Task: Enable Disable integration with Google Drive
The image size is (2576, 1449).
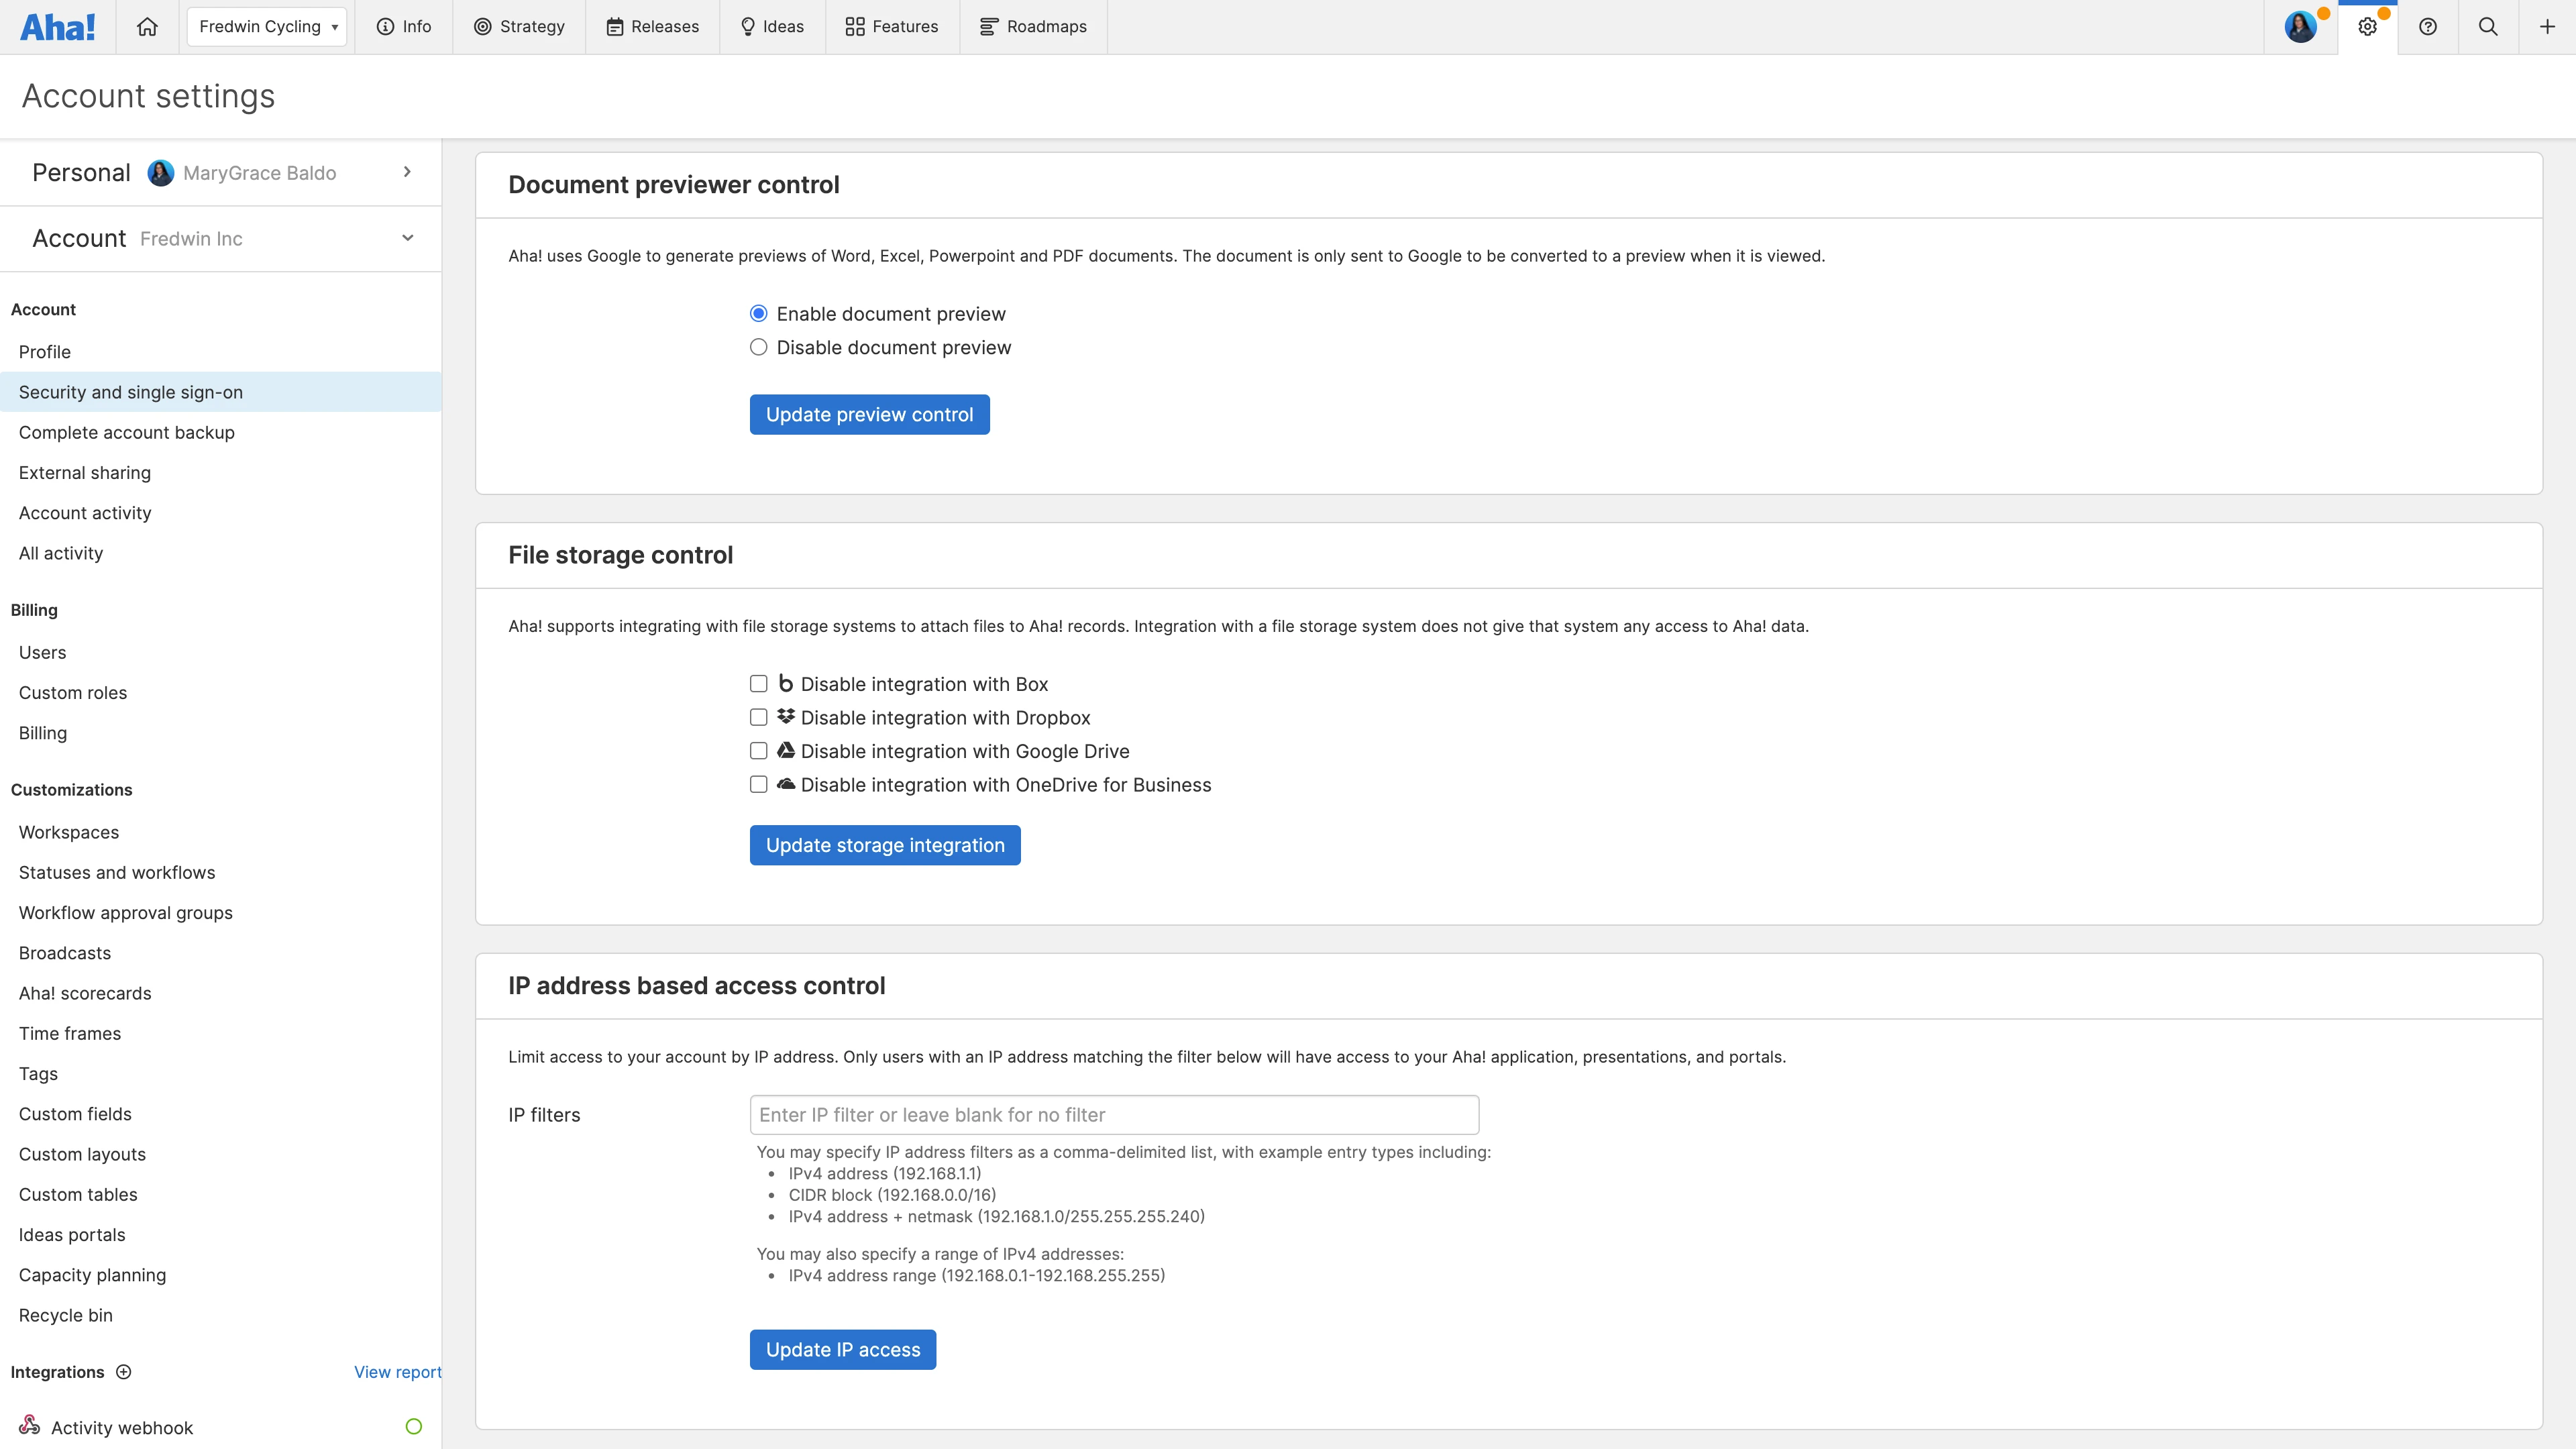Action: click(758, 751)
